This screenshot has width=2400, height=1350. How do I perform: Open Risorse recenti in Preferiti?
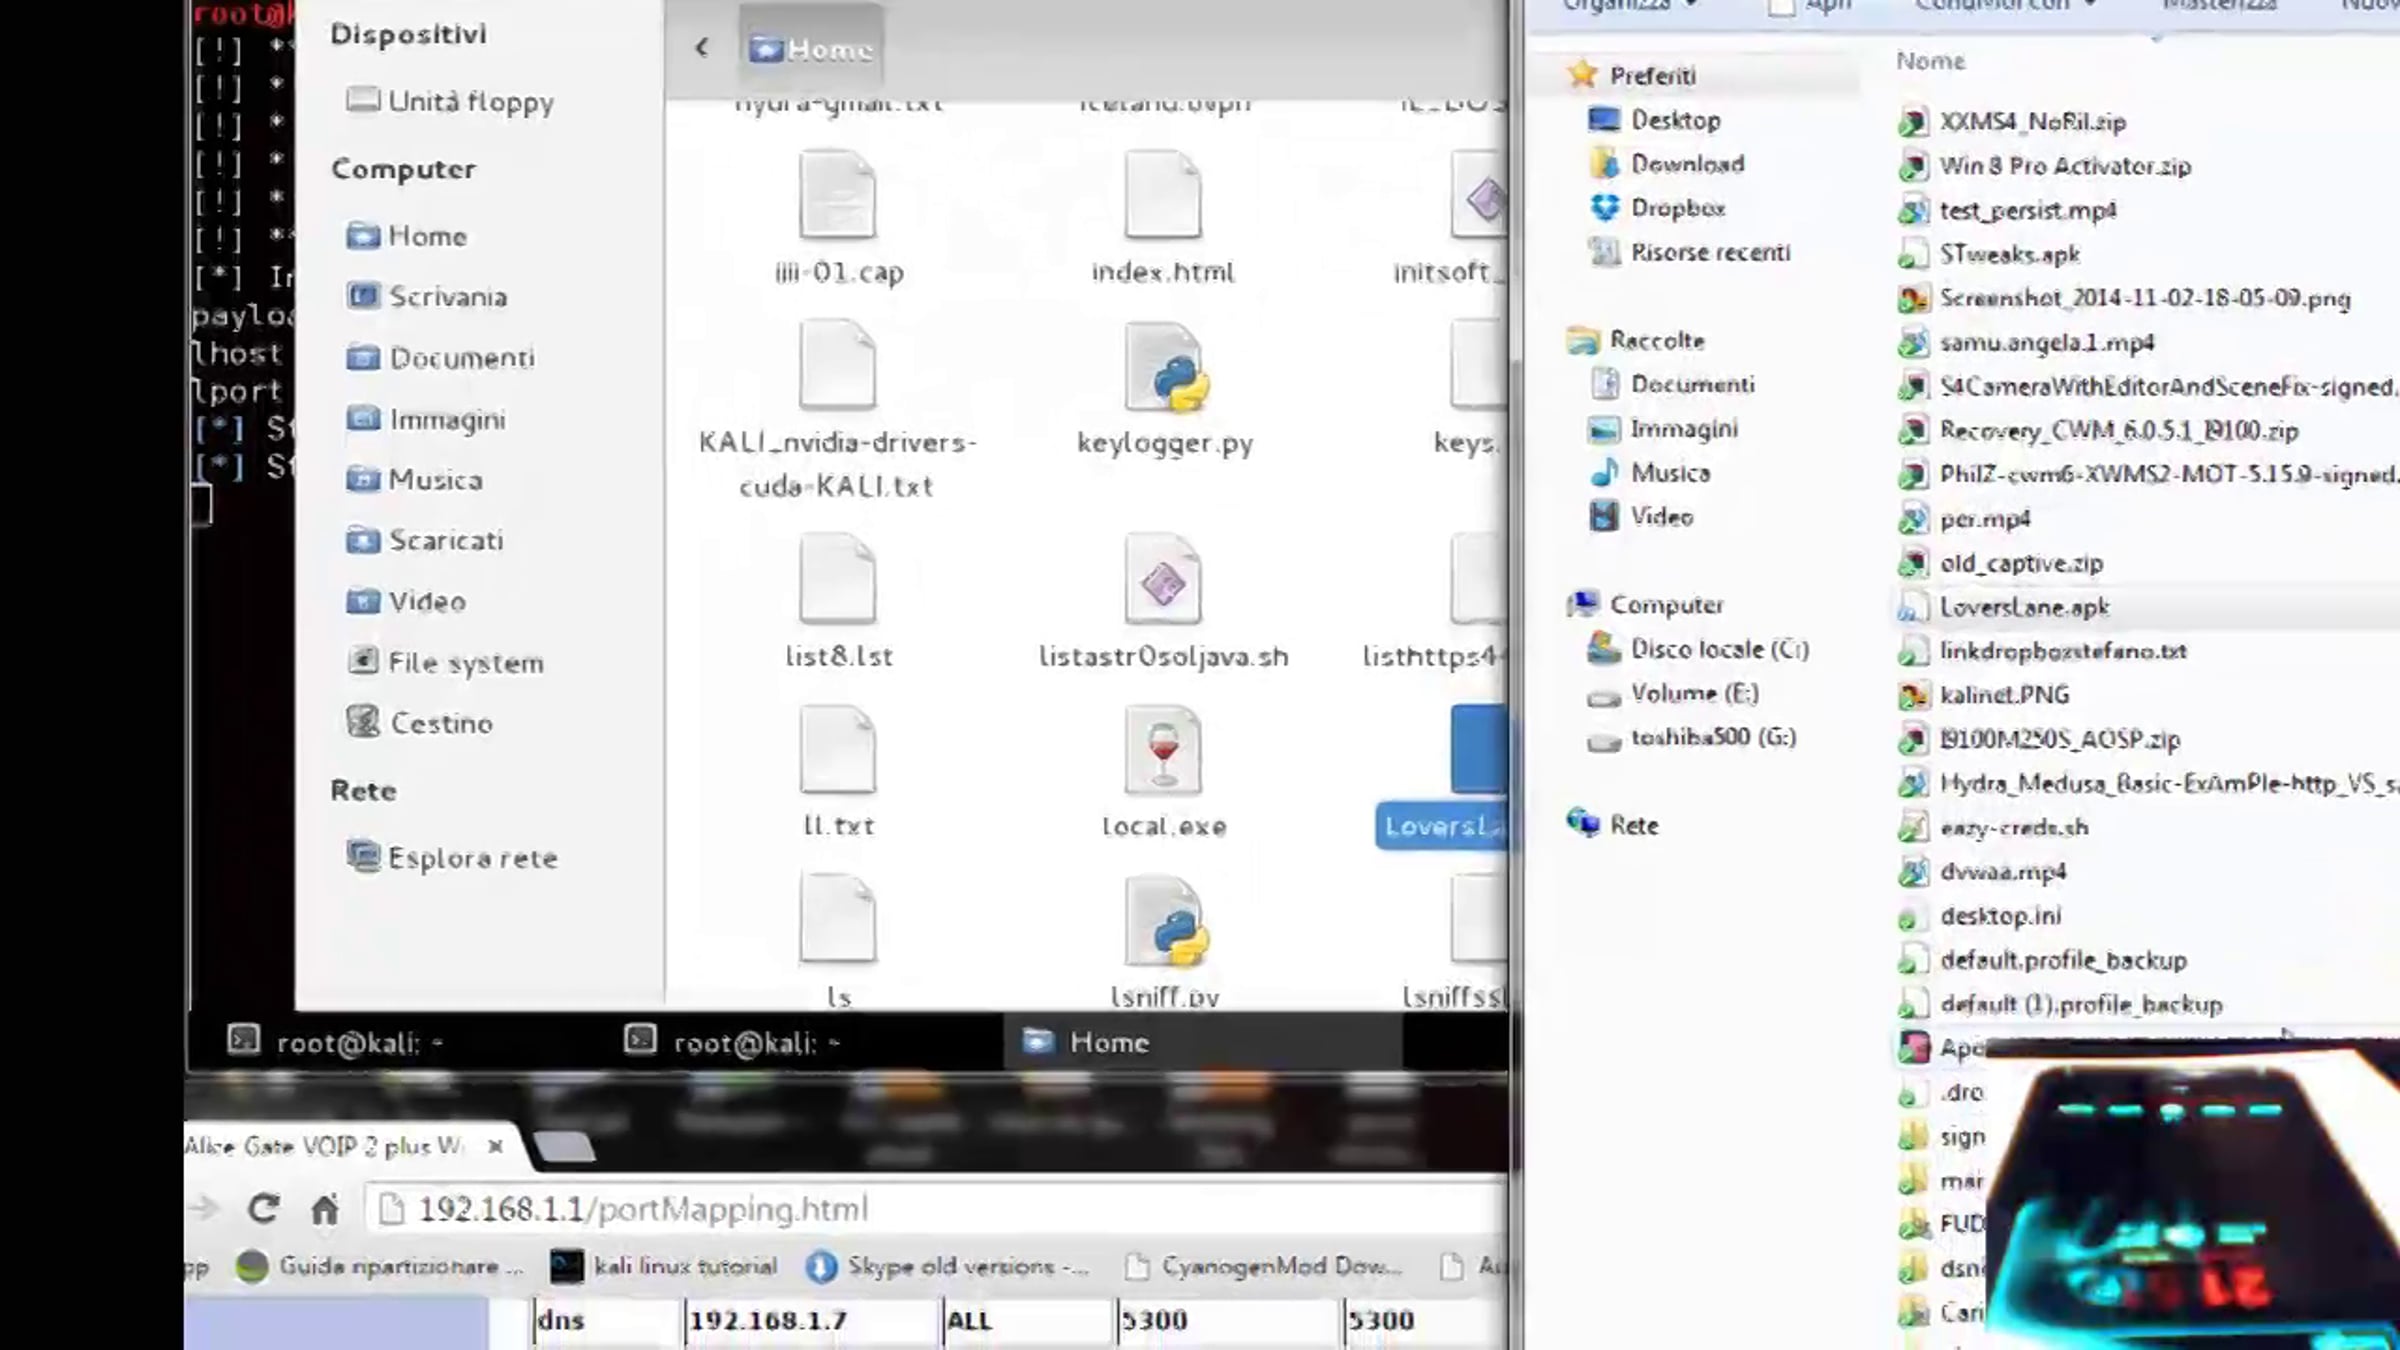click(x=1709, y=252)
